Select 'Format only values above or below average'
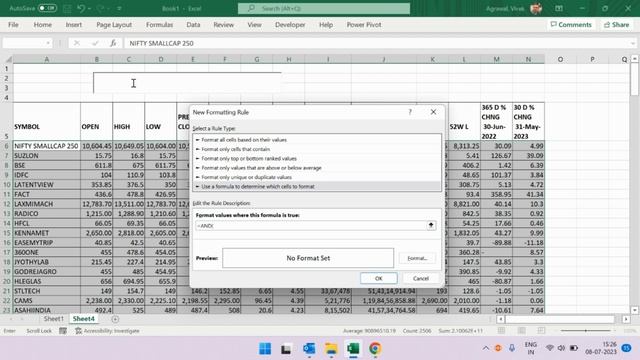Viewport: 640px width, 360px height. pyautogui.click(x=317, y=168)
